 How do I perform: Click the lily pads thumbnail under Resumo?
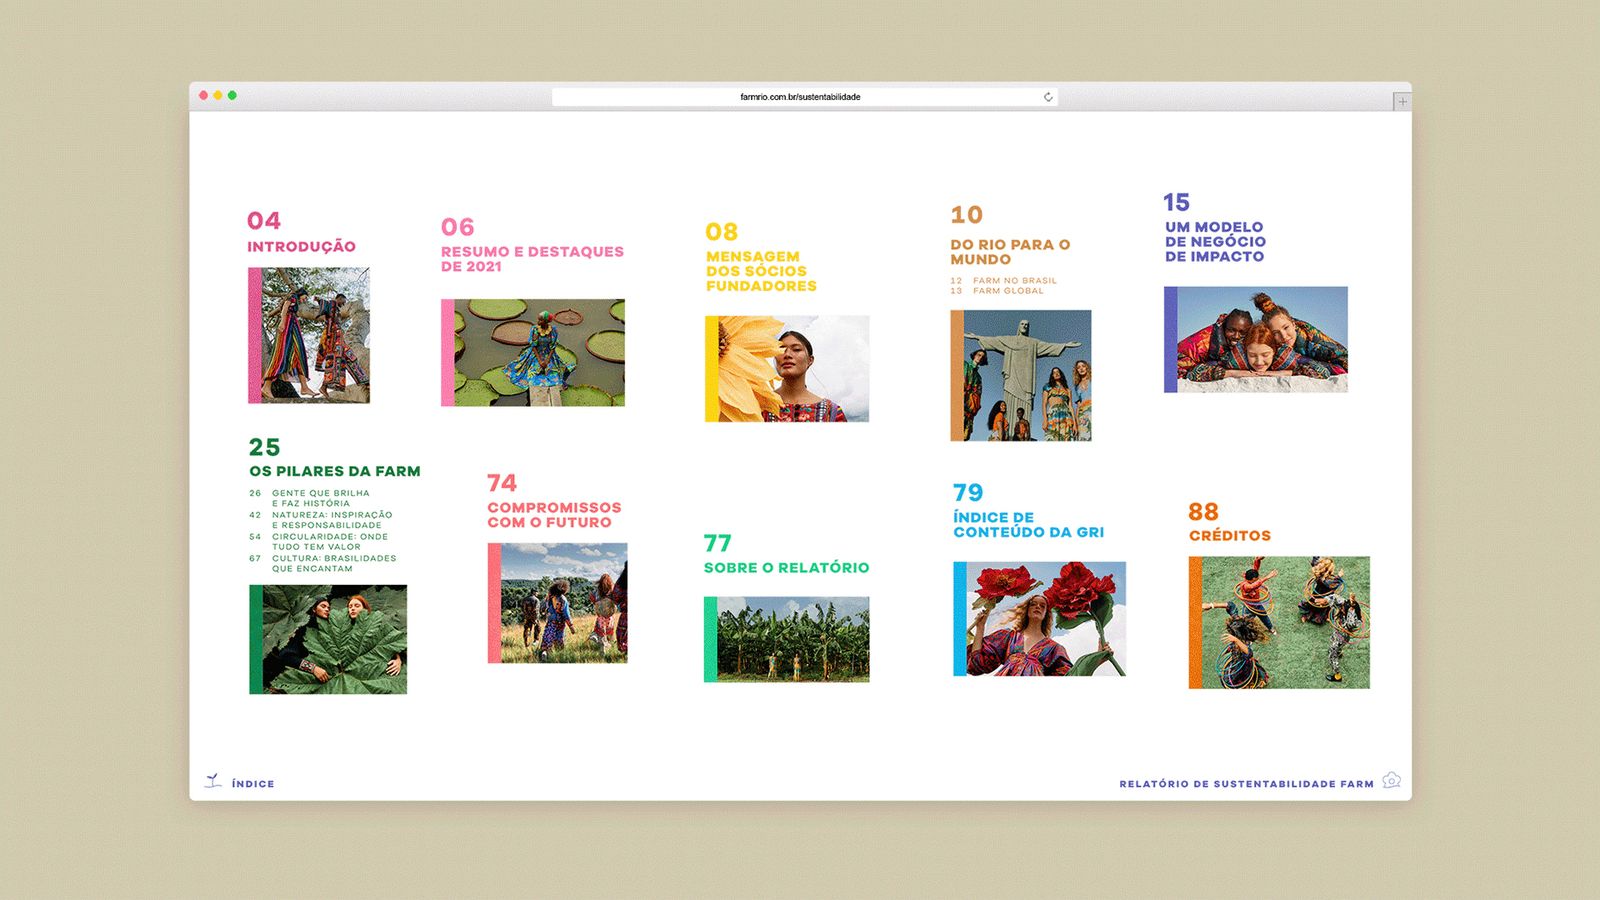(533, 352)
